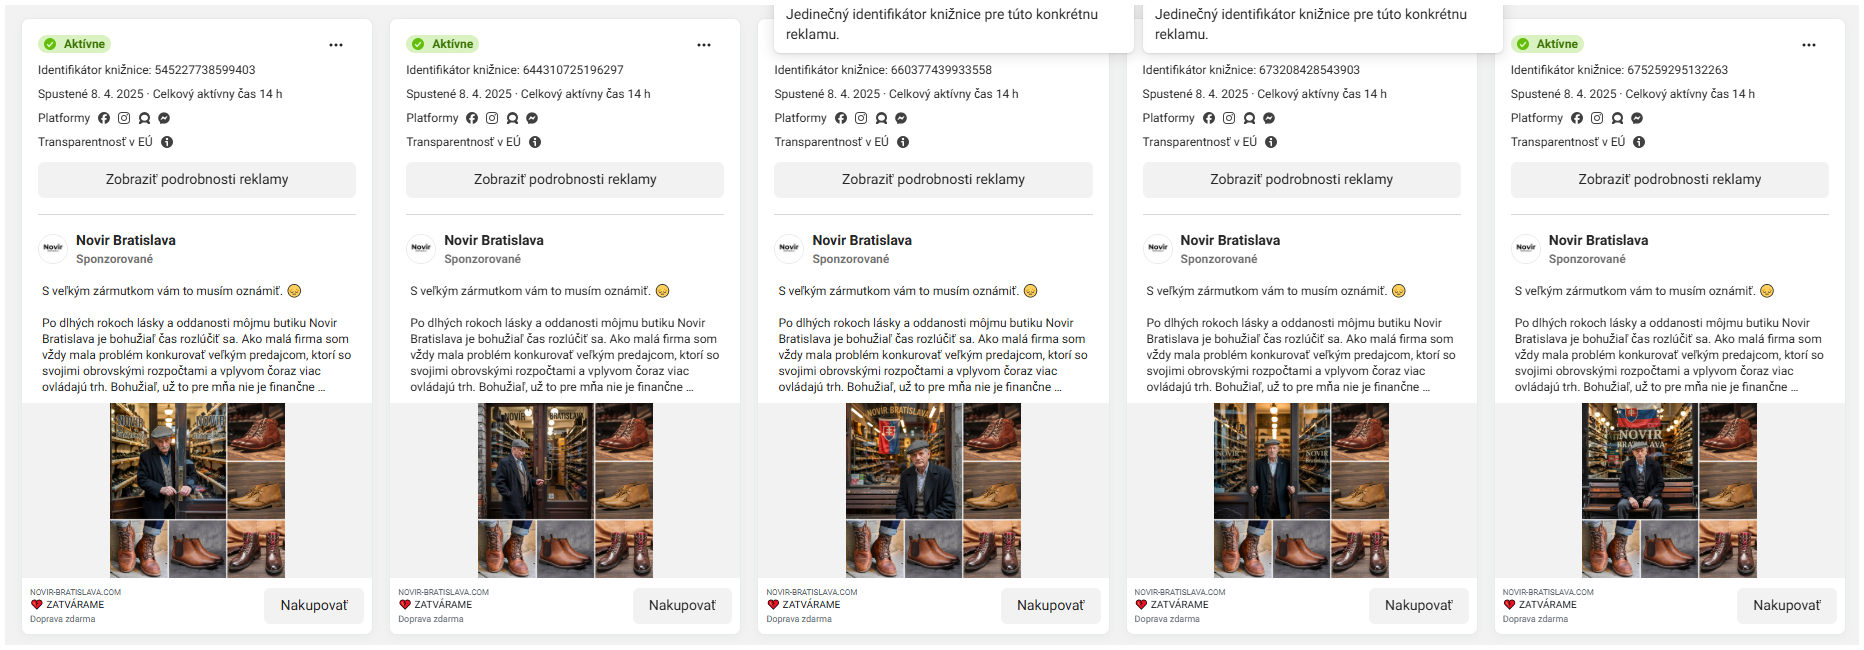The width and height of the screenshot is (1864, 650).
Task: Click Audience Network icon in third ad card
Action: (x=881, y=118)
